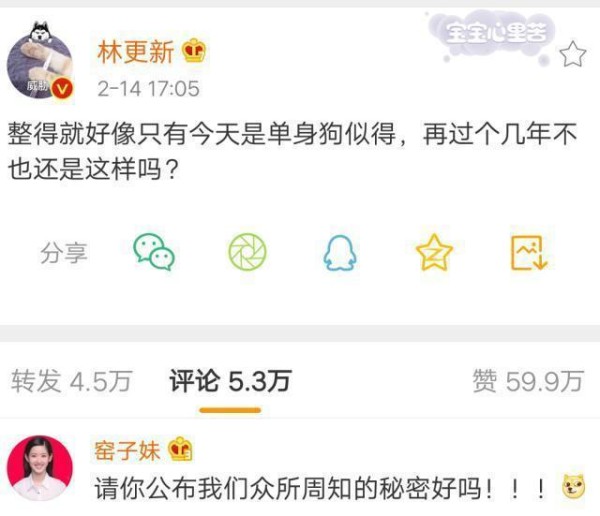Open 窑子妹 commenter avatar
Screen dimensions: 600x516
pyautogui.click(x=40, y=468)
